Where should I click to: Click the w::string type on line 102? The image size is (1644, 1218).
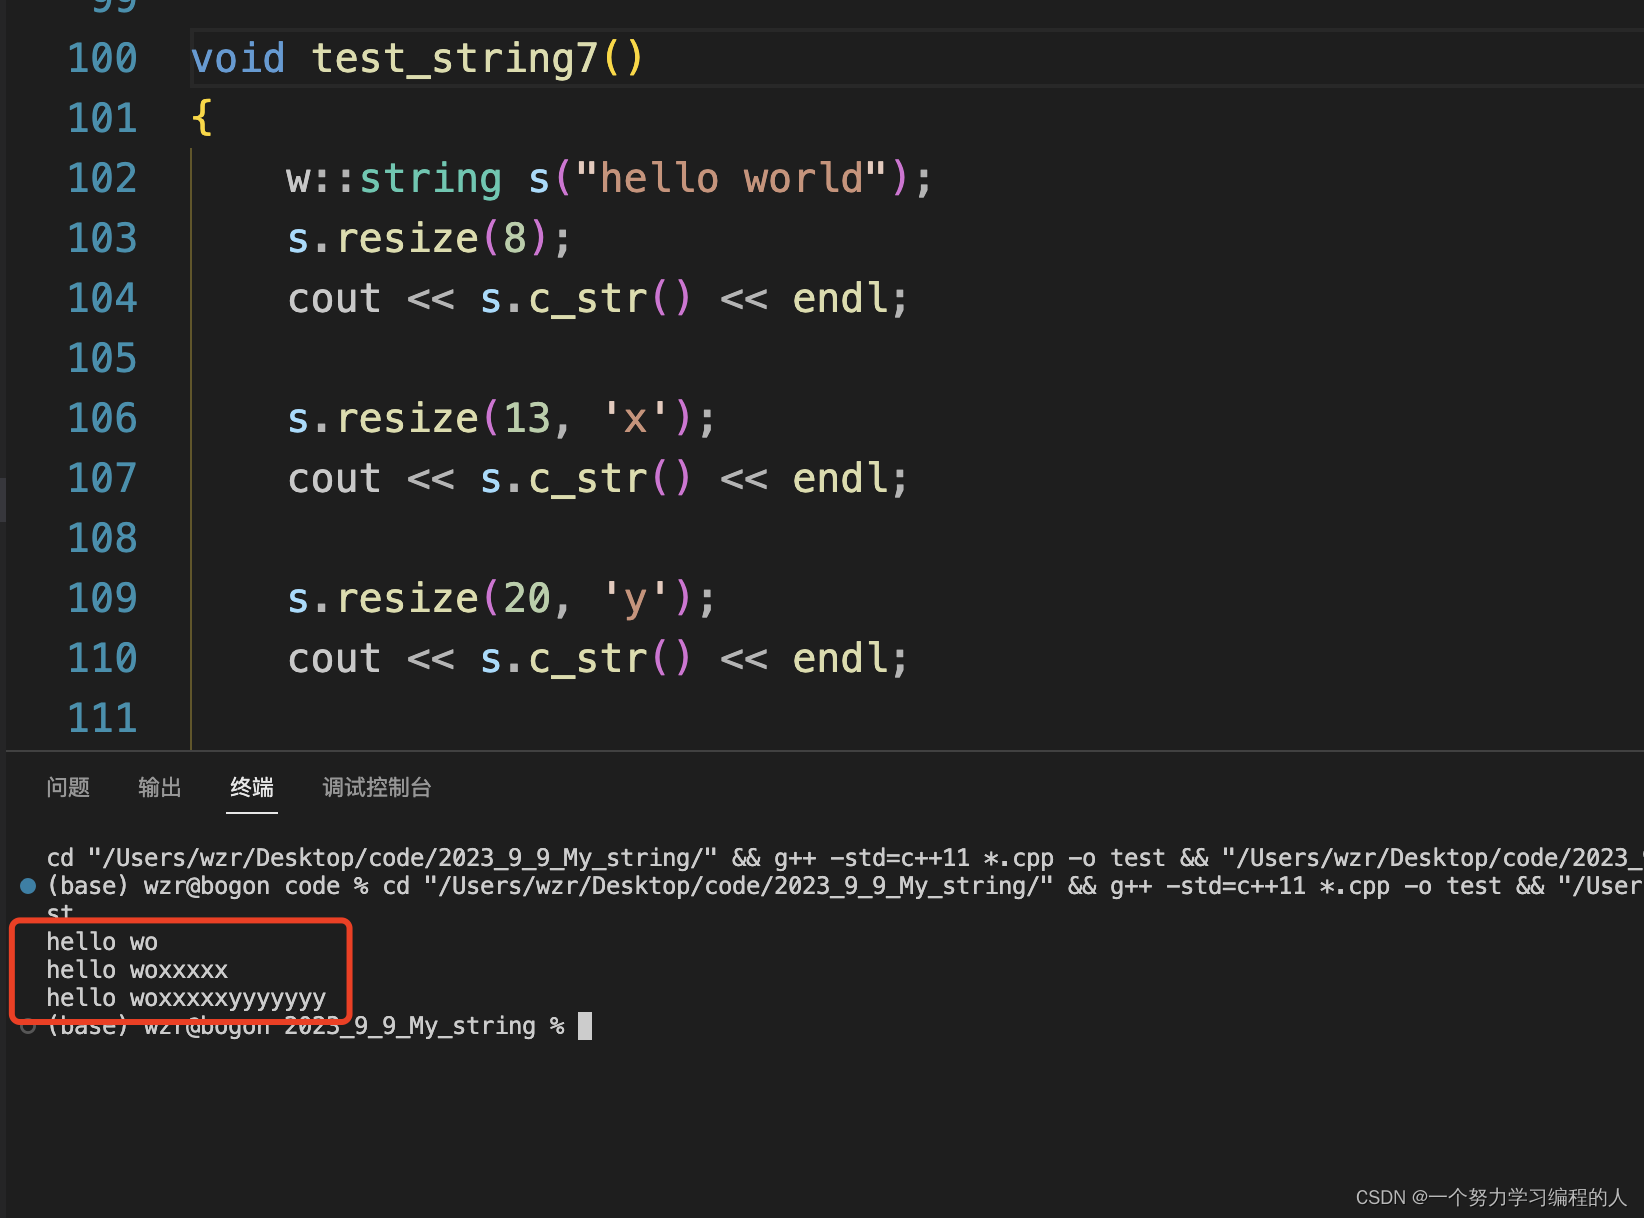click(394, 178)
